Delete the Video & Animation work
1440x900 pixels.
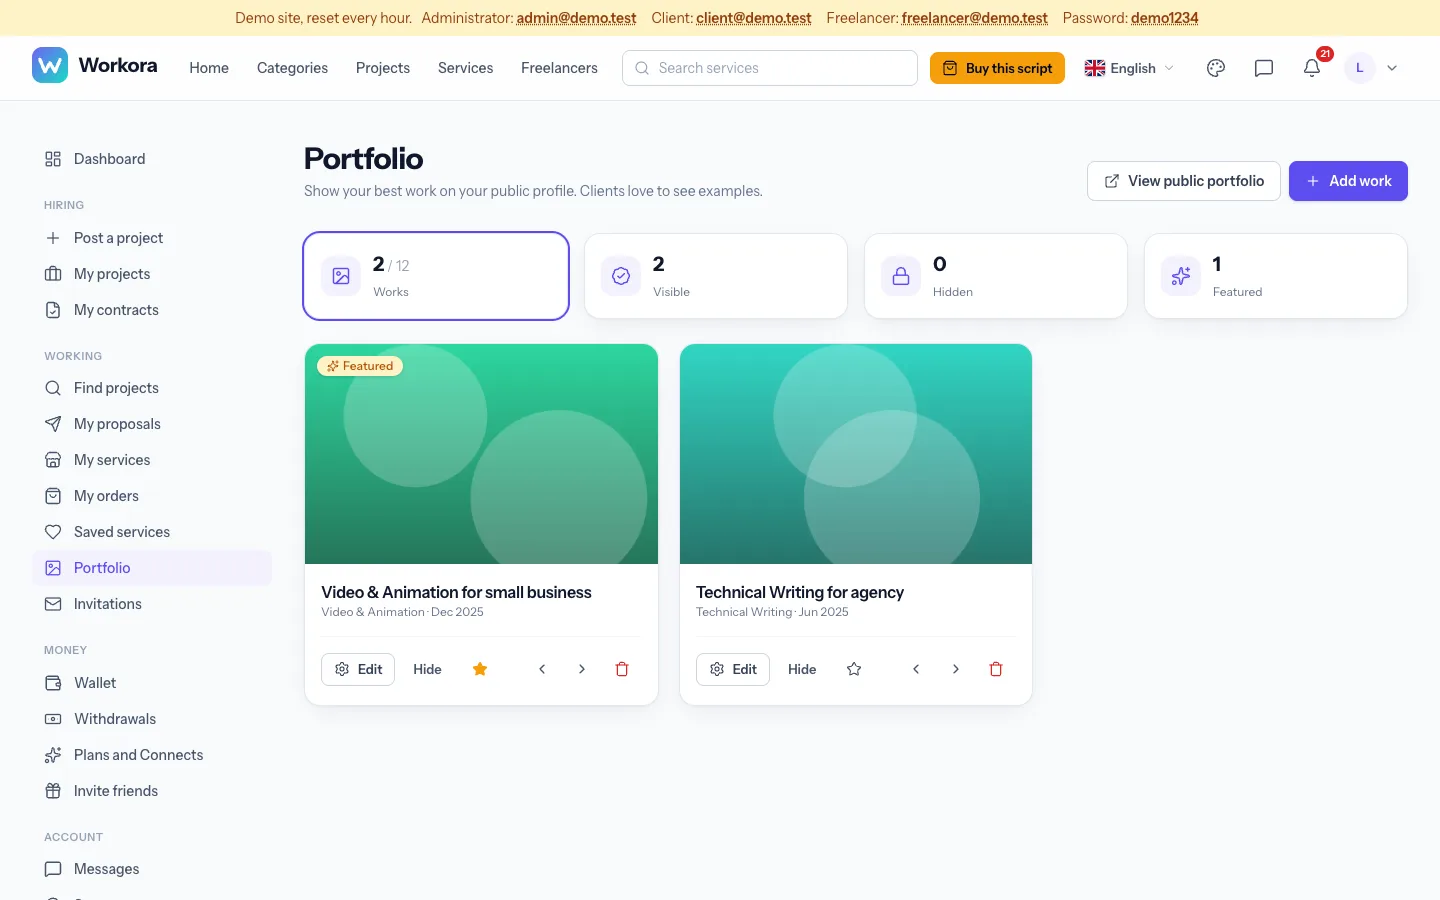pos(622,669)
